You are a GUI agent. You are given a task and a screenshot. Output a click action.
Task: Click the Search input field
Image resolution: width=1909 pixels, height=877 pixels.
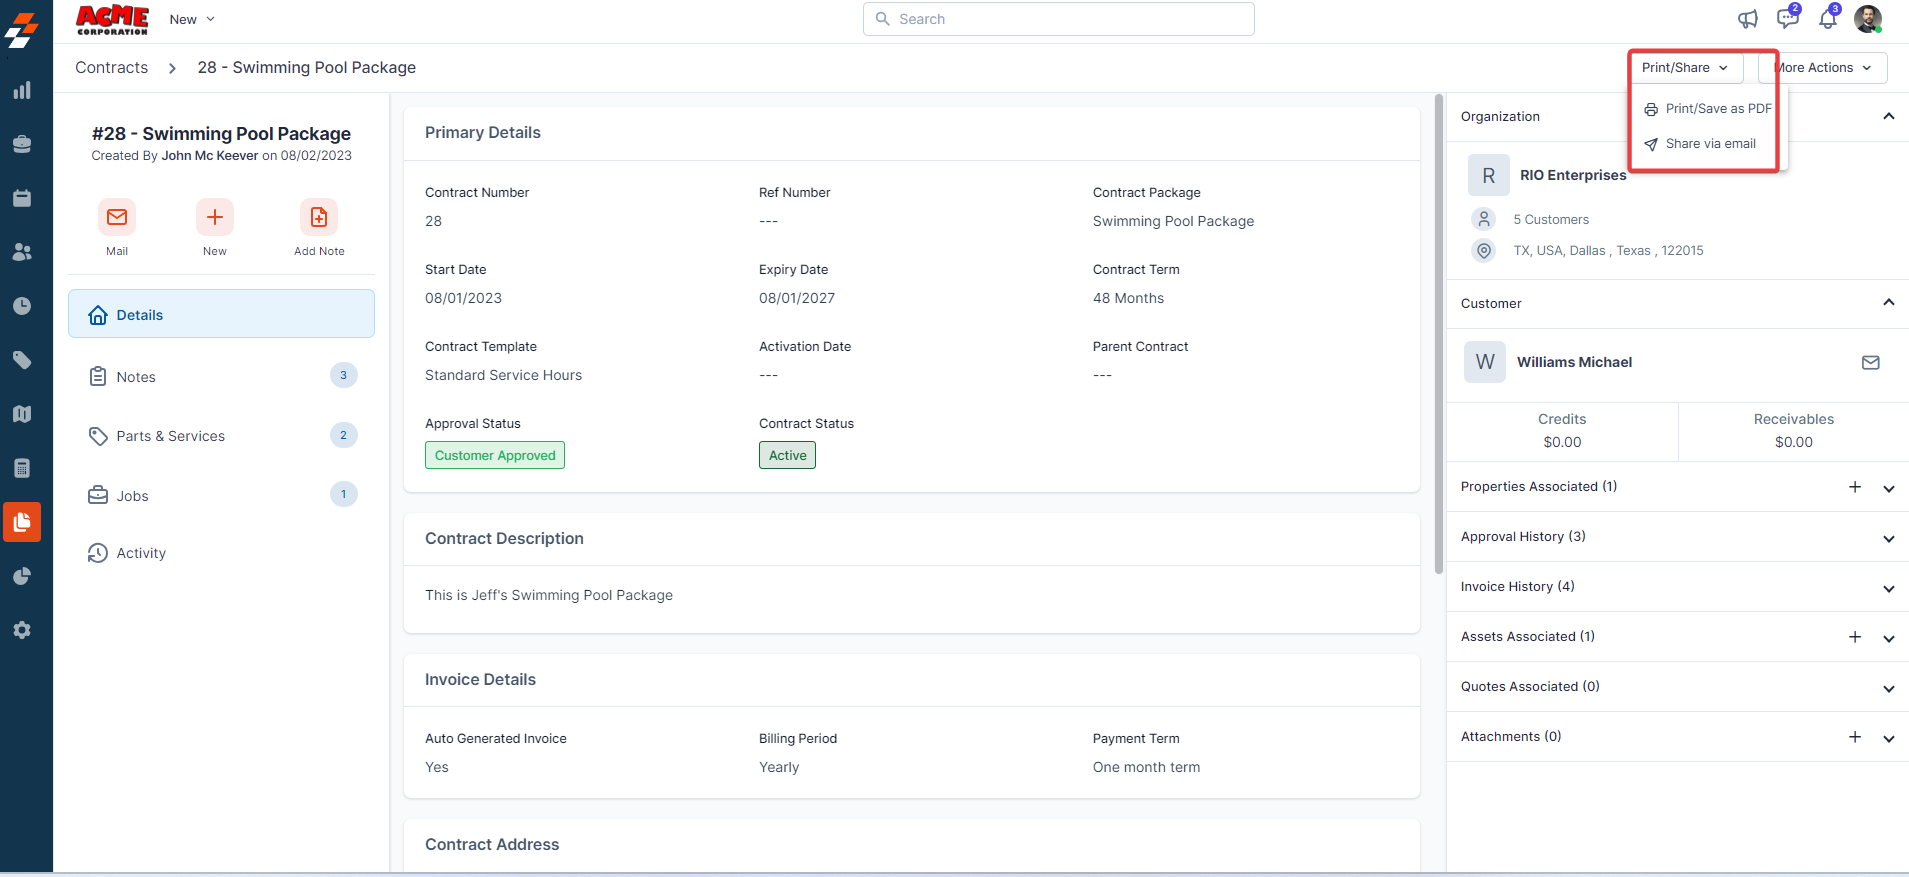tap(1058, 19)
